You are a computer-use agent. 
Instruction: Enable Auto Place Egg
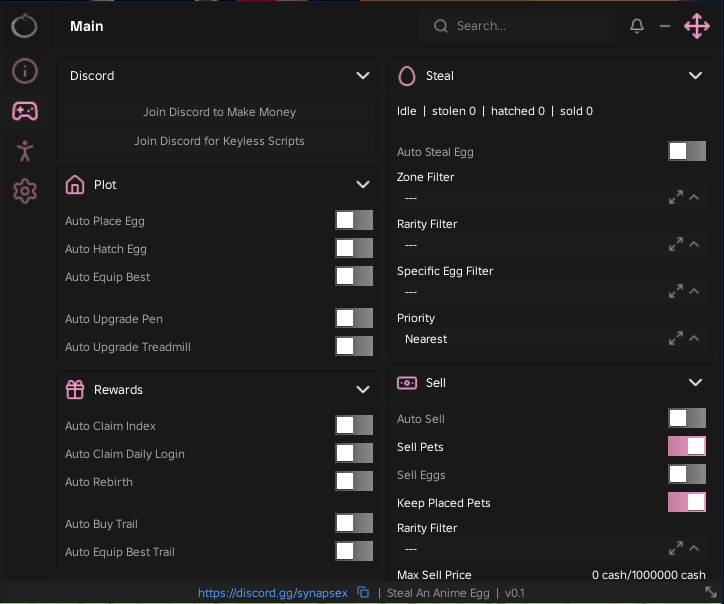point(354,220)
